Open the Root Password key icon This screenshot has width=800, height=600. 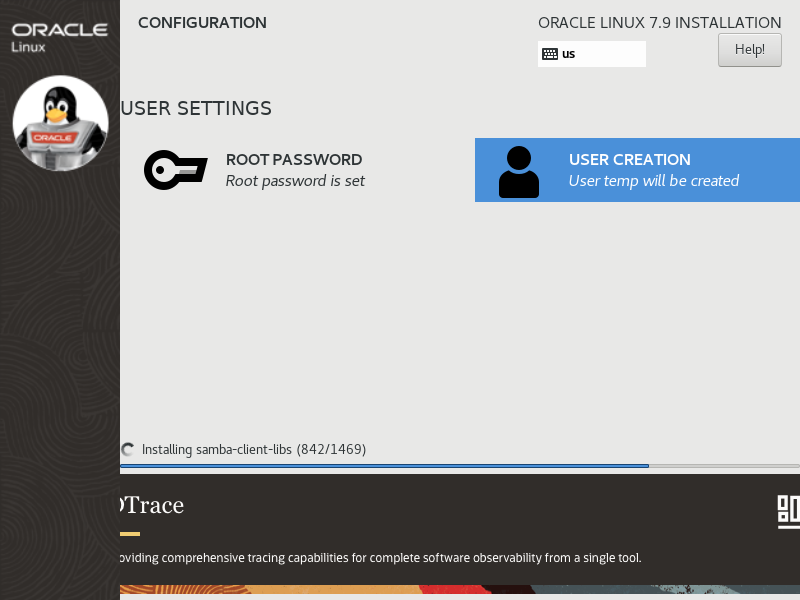[x=176, y=170]
